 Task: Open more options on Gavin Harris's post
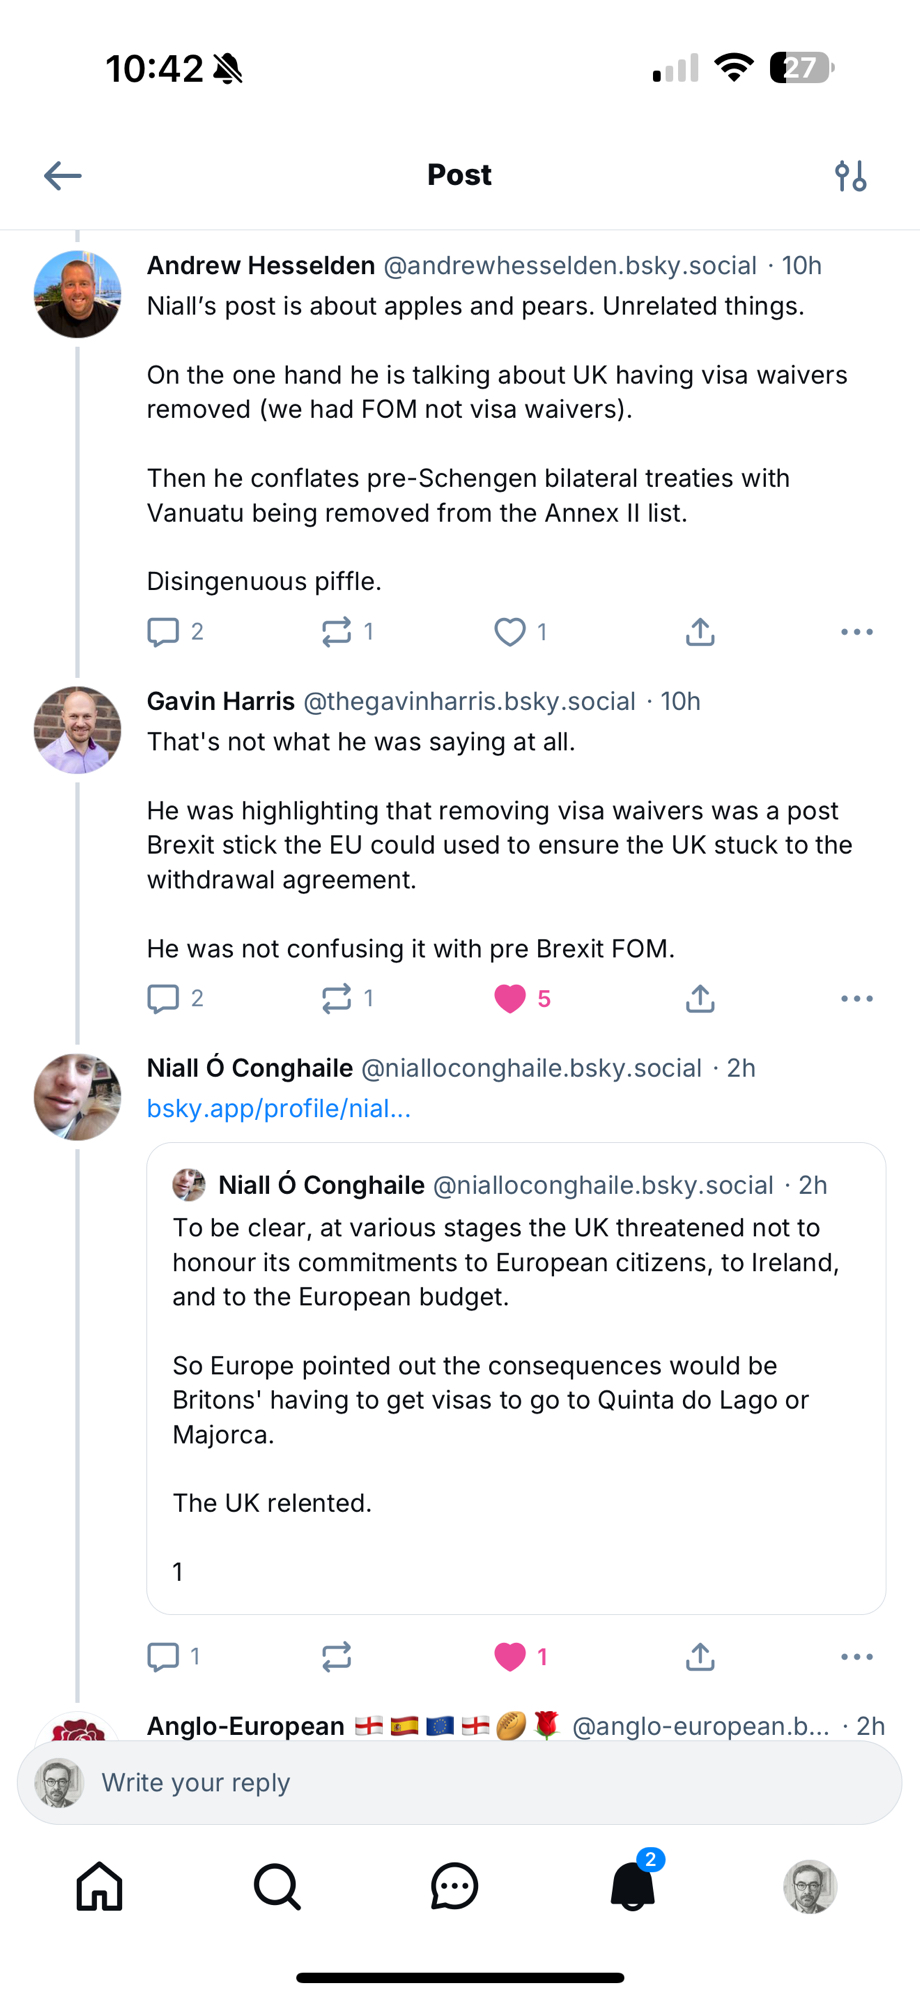[857, 998]
